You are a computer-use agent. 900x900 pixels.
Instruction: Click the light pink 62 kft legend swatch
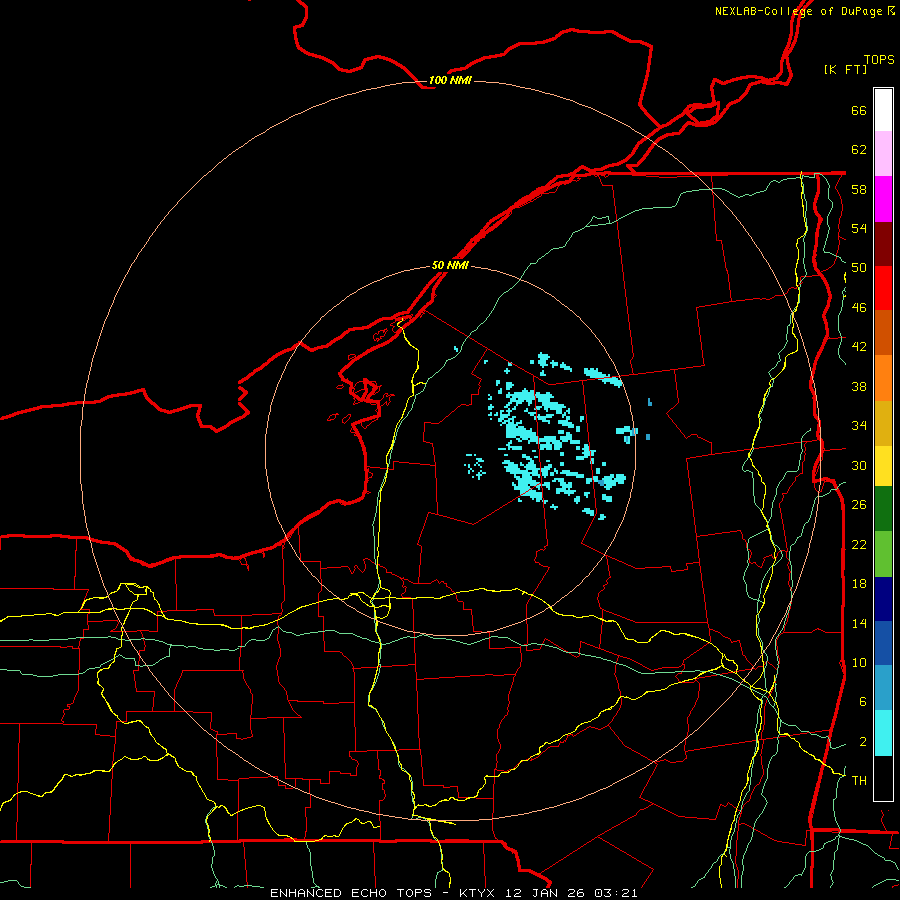click(x=883, y=154)
